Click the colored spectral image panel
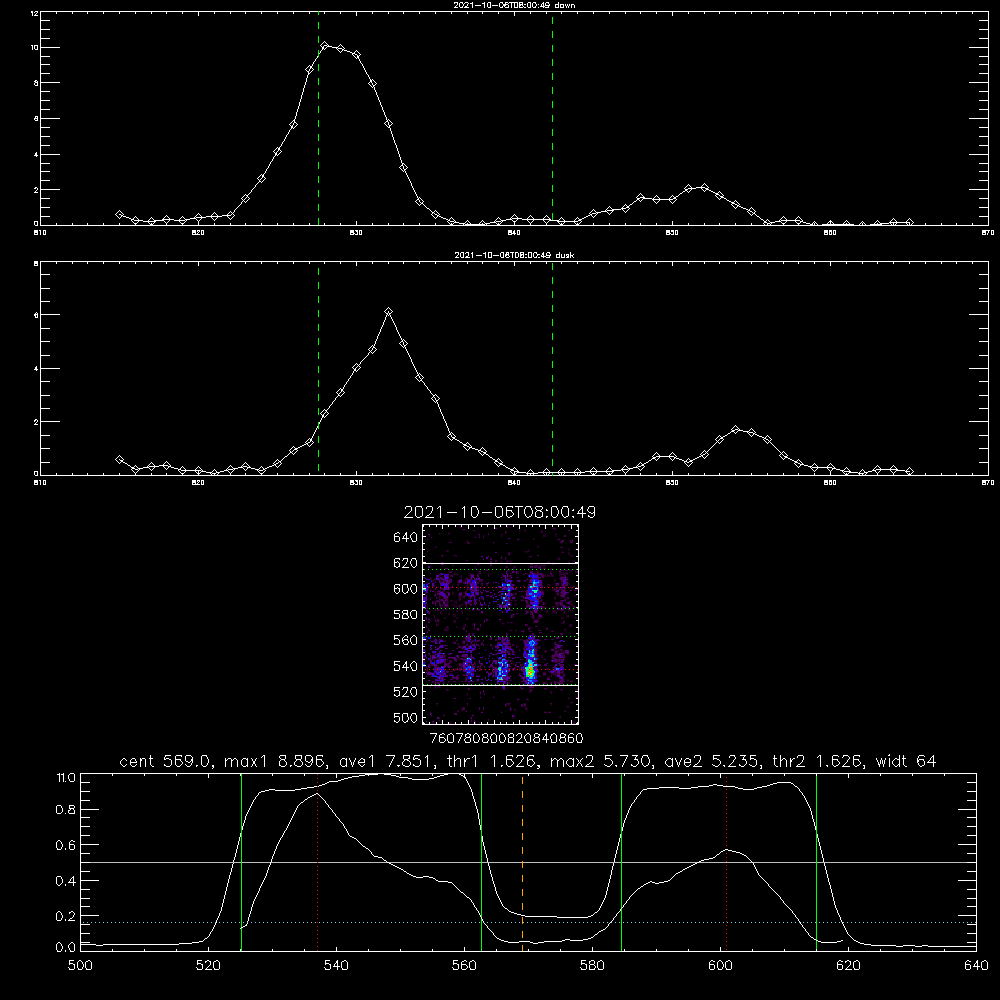The height and width of the screenshot is (1000, 1000). pyautogui.click(x=501, y=624)
